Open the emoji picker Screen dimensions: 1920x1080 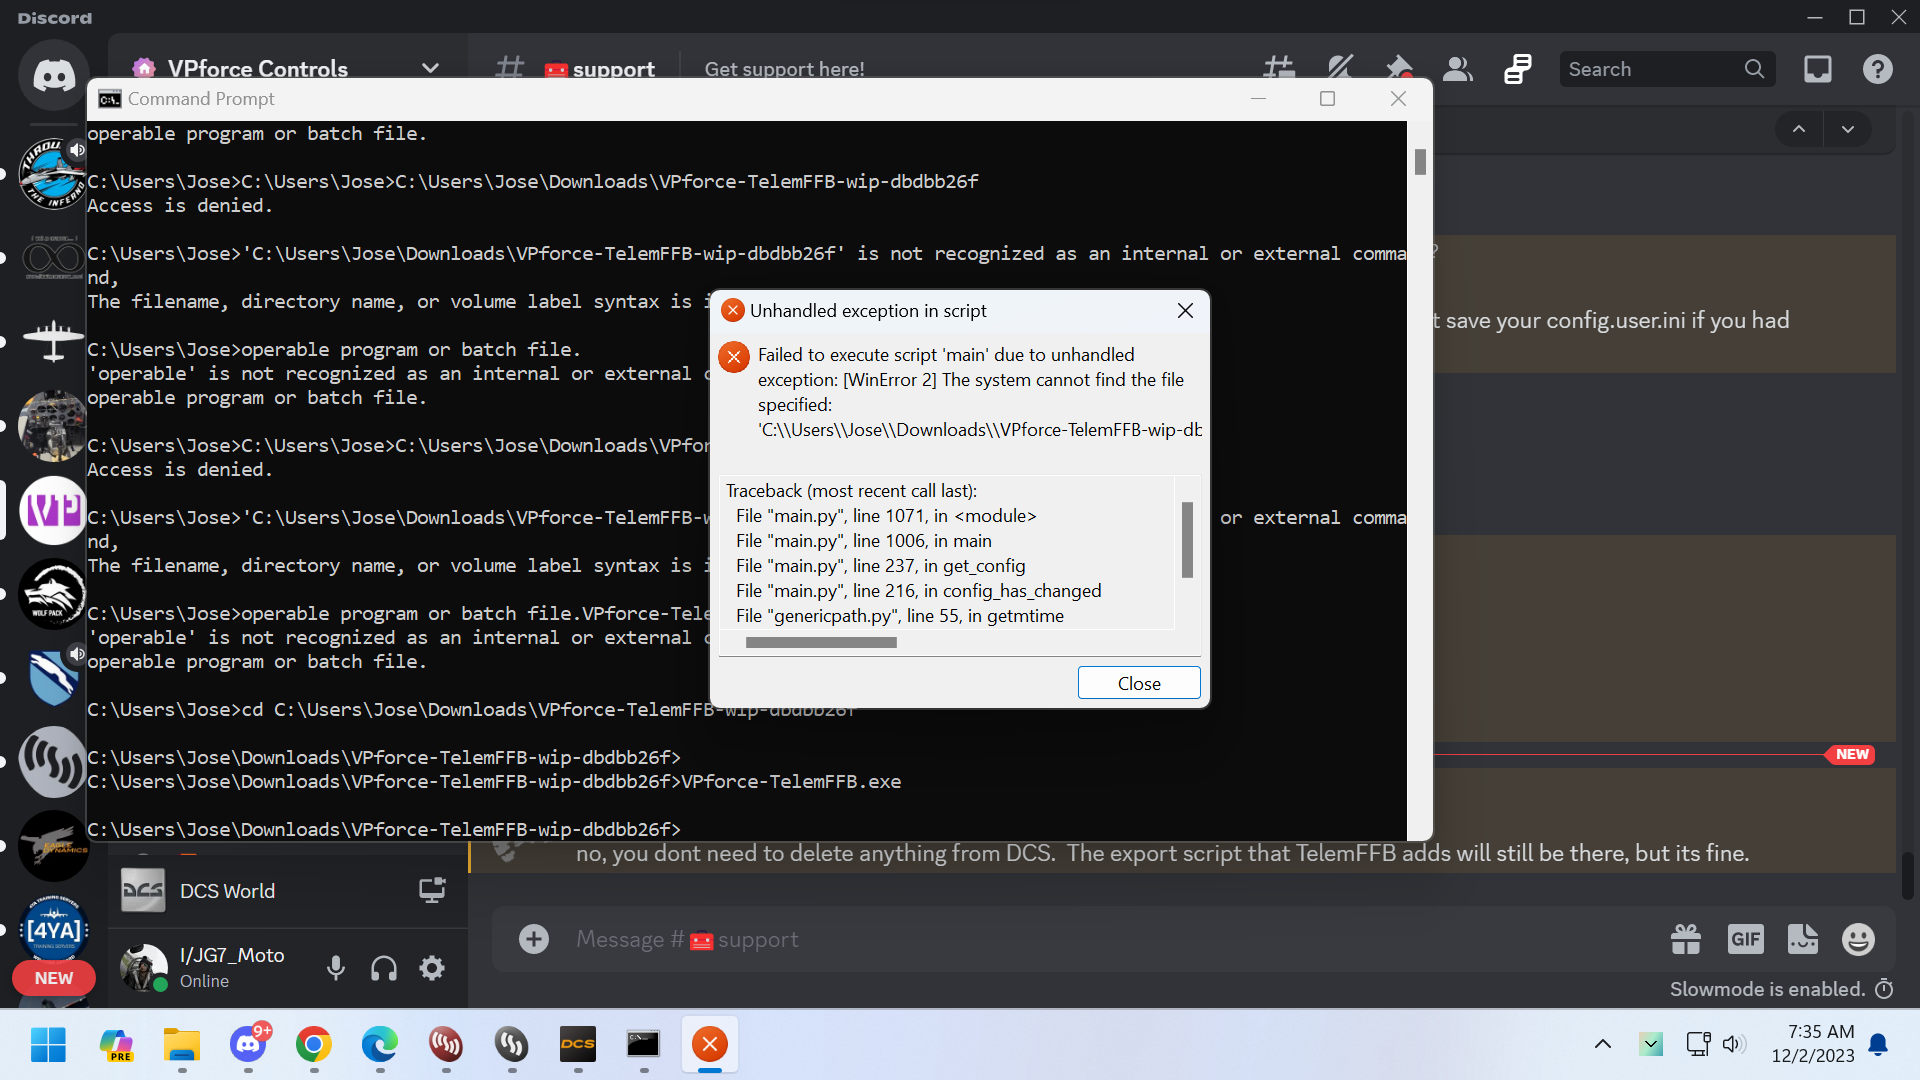pos(1858,939)
